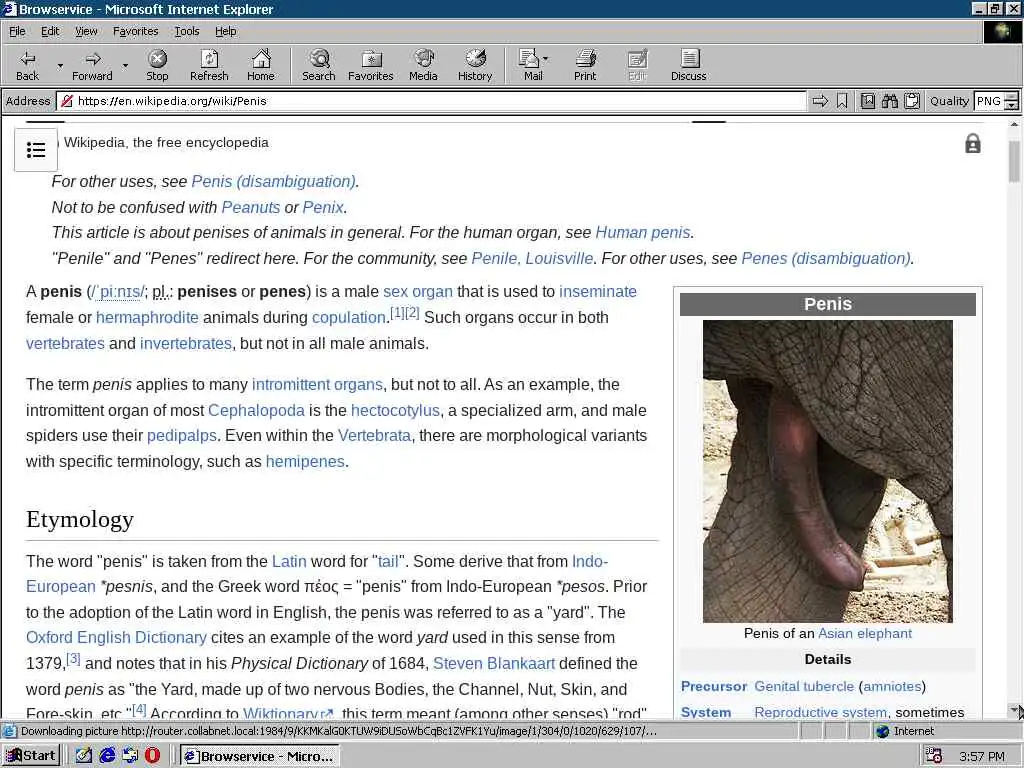Click the Back toolbar button
Screen dimensions: 1024x768
pyautogui.click(x=27, y=65)
